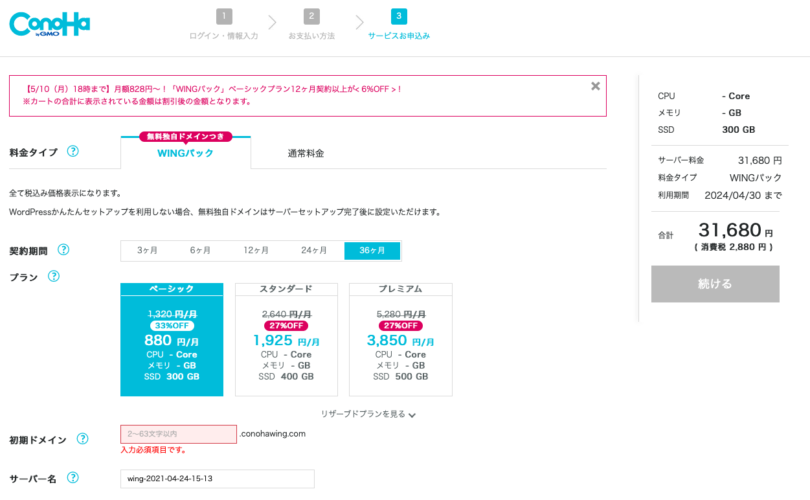Click step 1 ログイン・情報入力 indicator

[224, 24]
